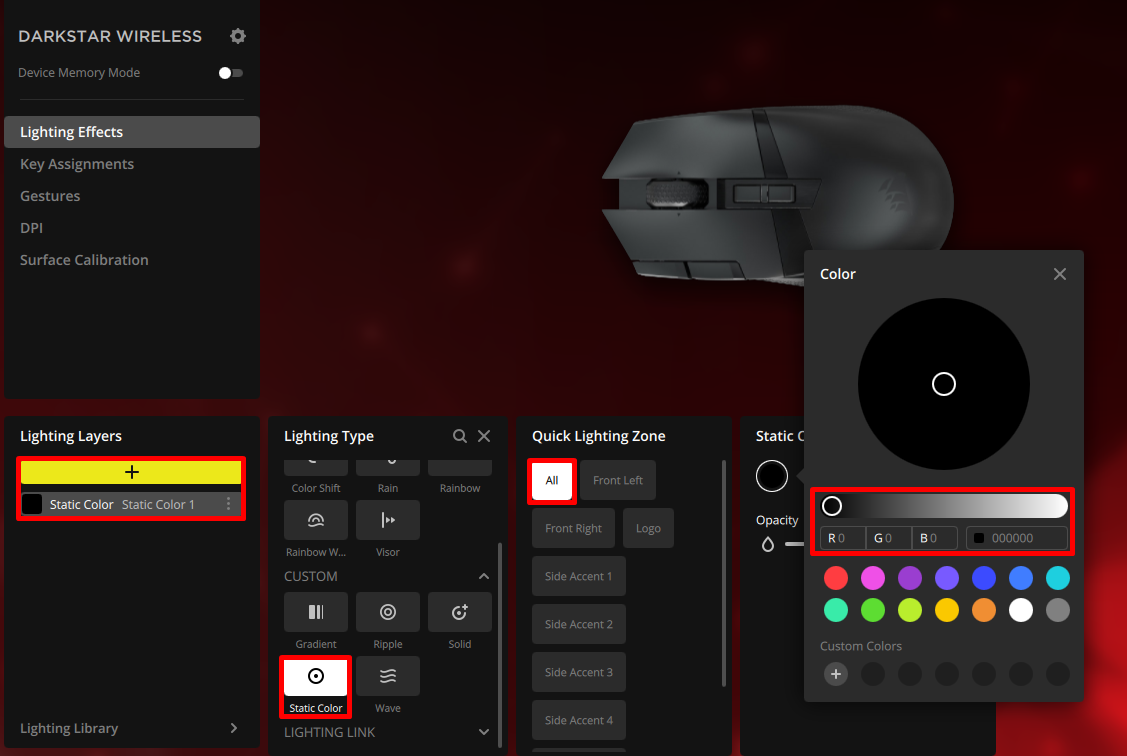Pick the magenta preset color
This screenshot has height=756, width=1127.
click(x=873, y=578)
